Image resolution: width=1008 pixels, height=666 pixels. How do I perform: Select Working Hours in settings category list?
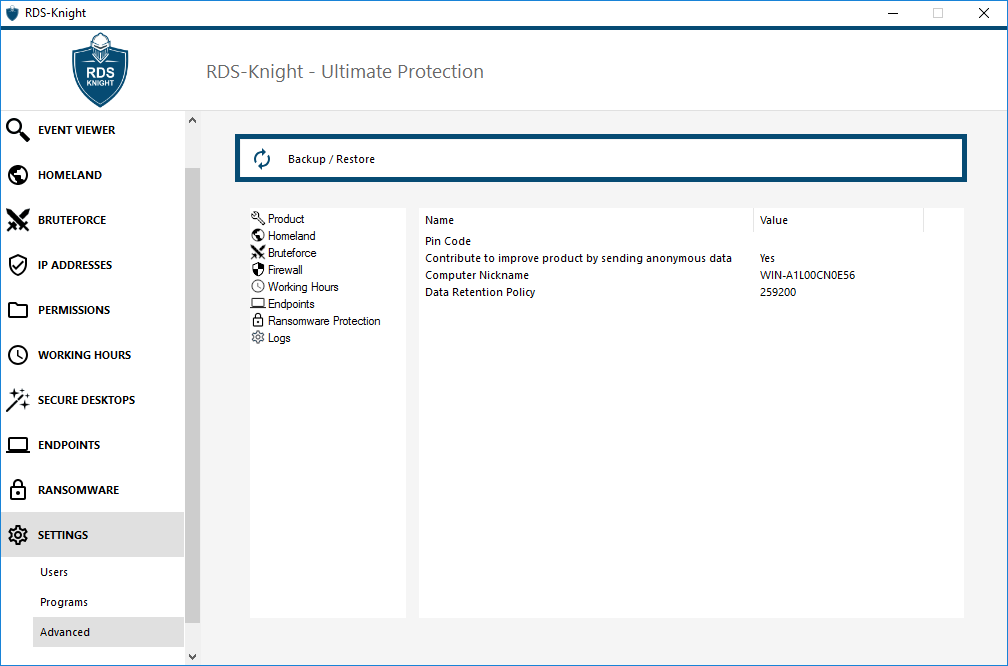point(303,287)
